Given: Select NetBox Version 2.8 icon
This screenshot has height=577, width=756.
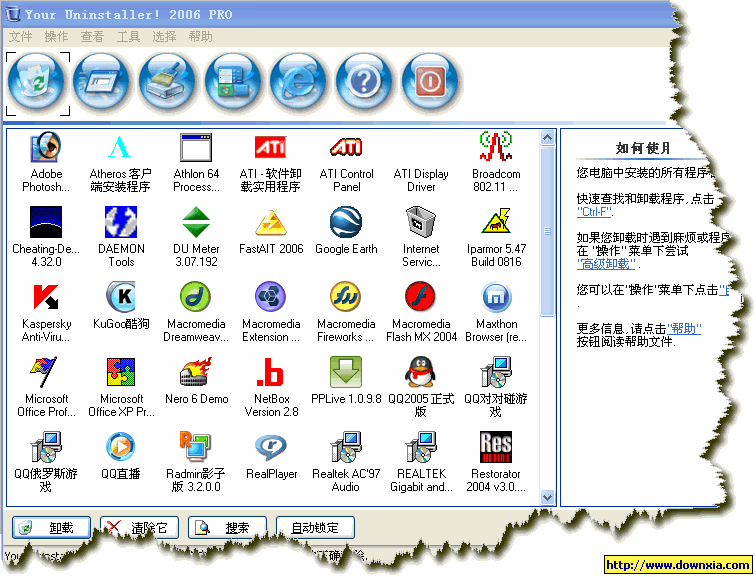Looking at the screenshot, I should 270,373.
